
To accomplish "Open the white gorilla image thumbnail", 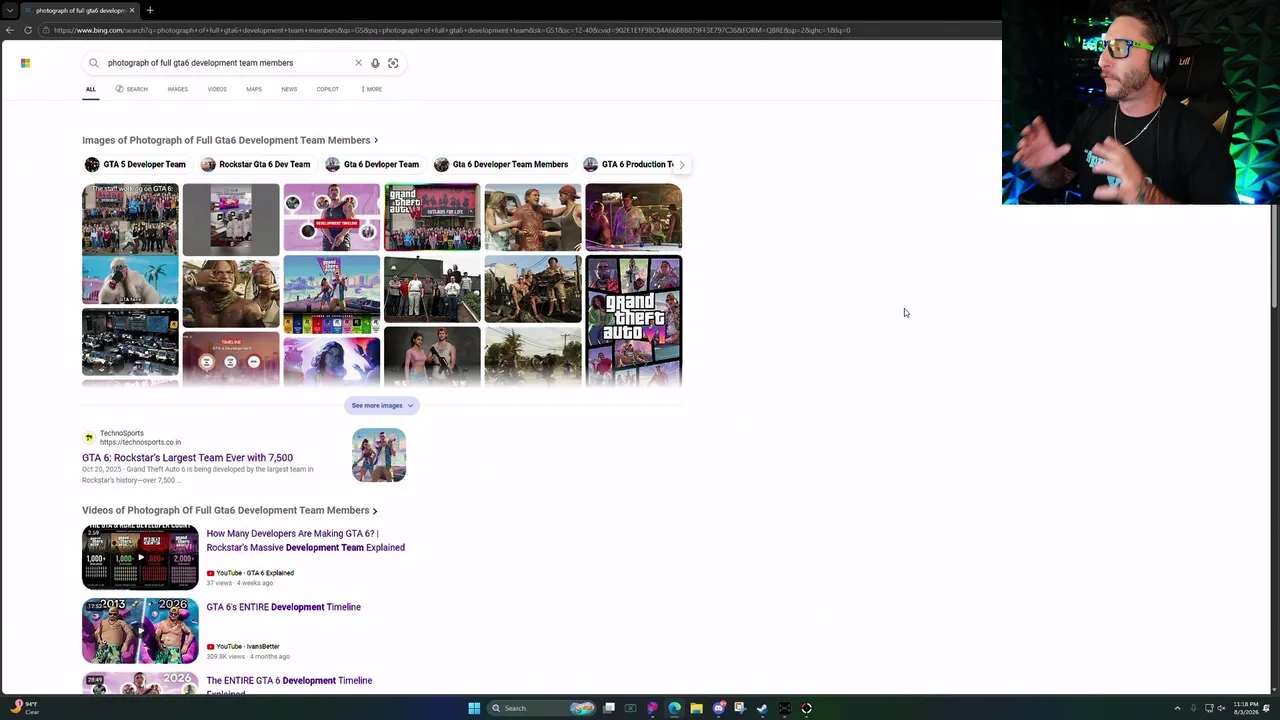I will [x=130, y=280].
